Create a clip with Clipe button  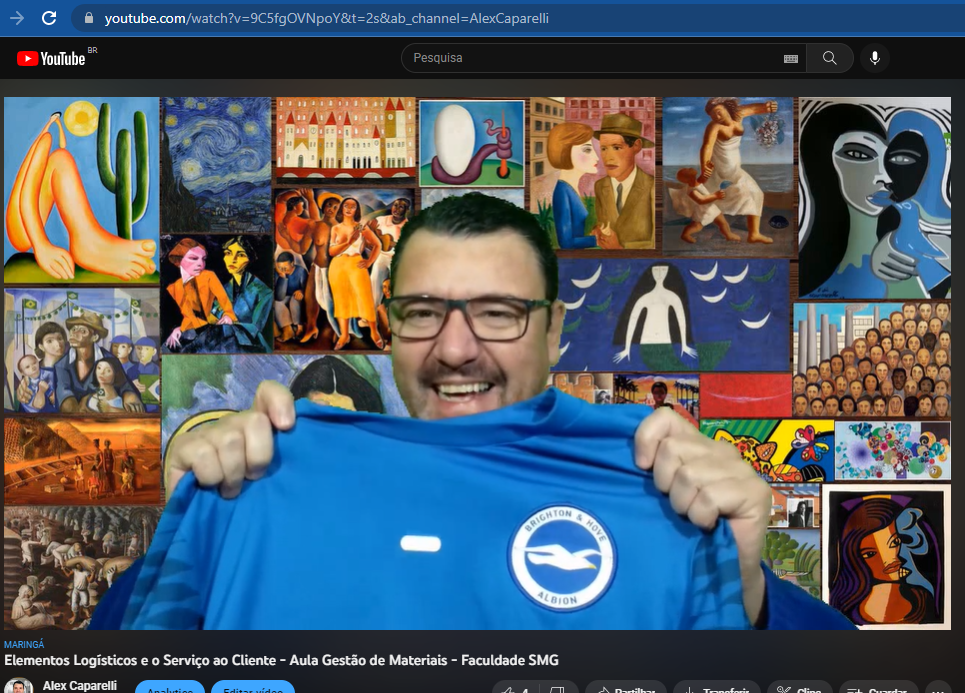(x=799, y=689)
